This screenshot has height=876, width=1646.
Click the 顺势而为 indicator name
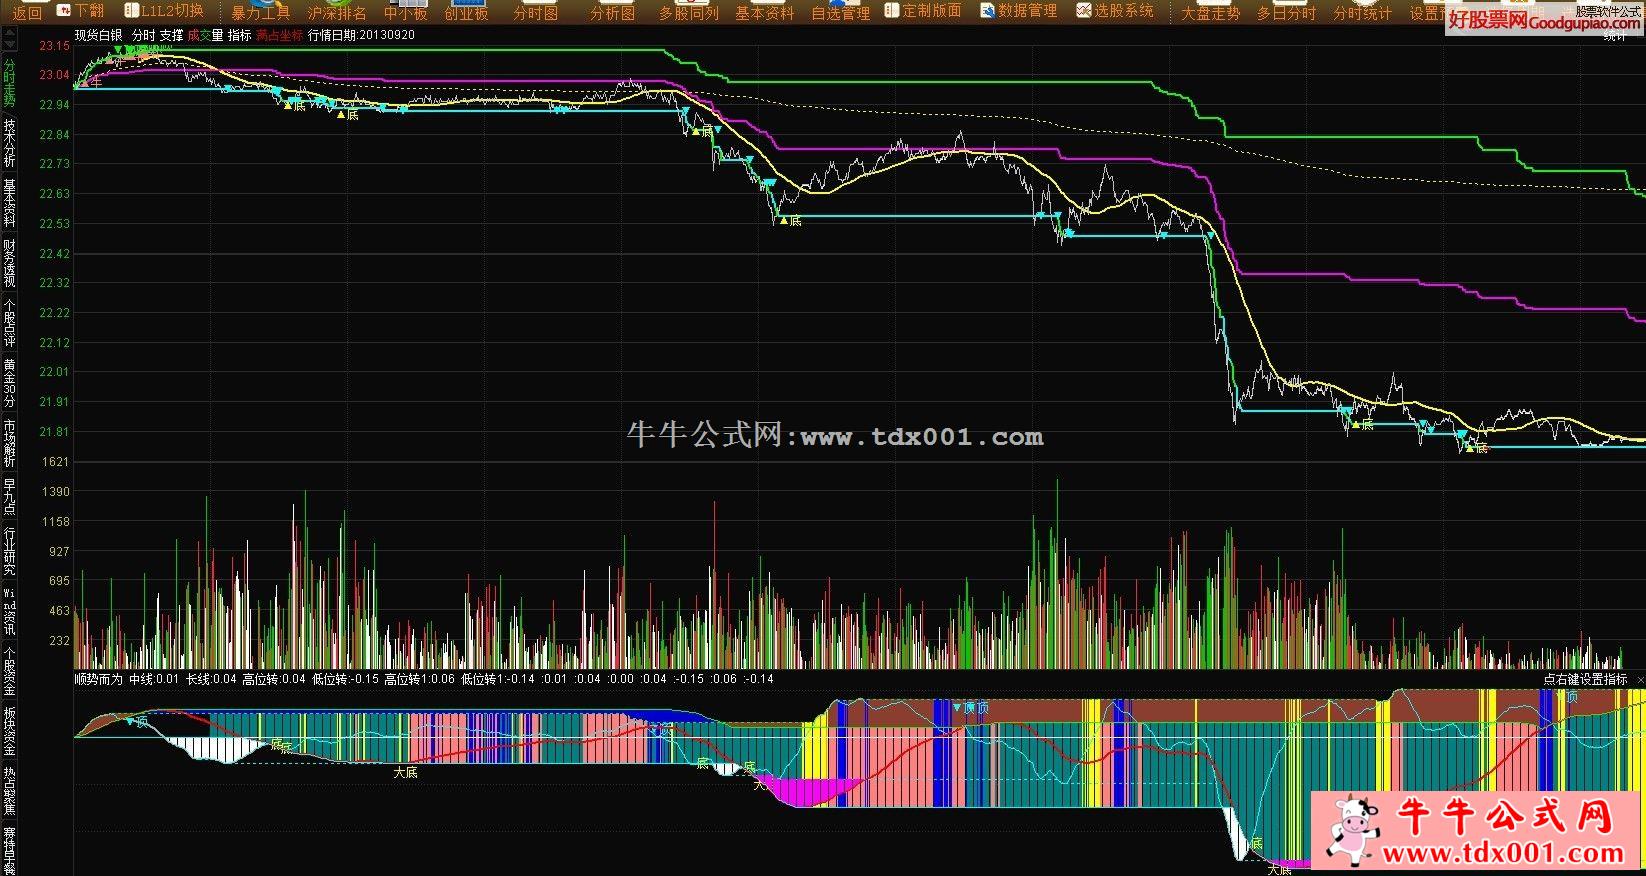pyautogui.click(x=98, y=679)
